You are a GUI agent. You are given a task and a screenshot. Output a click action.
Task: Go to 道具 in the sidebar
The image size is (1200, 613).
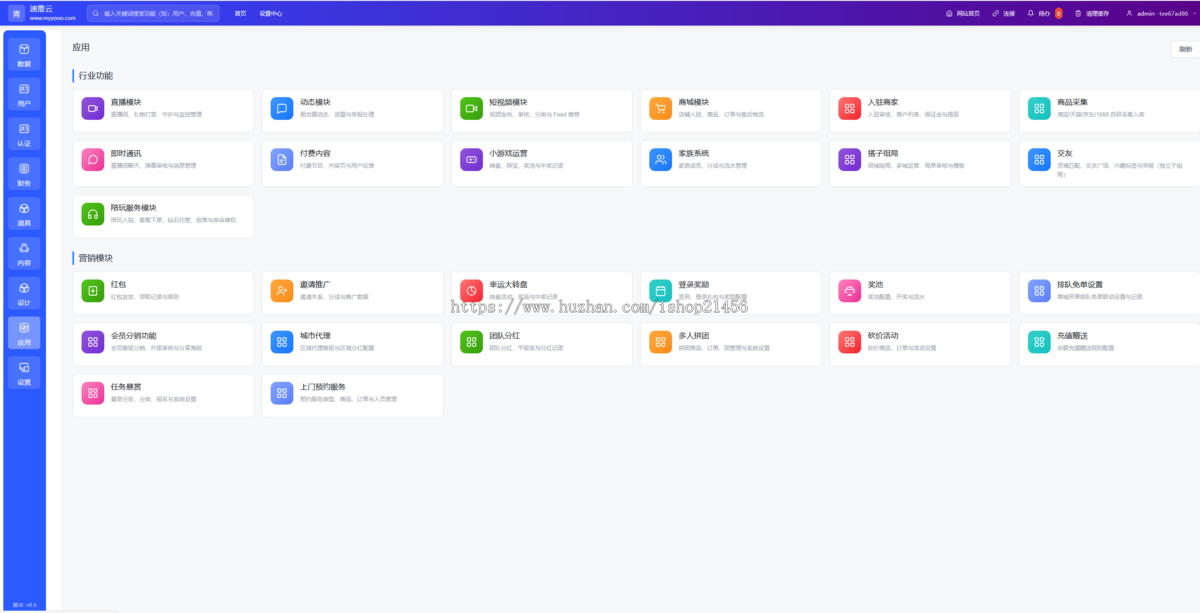[24, 214]
